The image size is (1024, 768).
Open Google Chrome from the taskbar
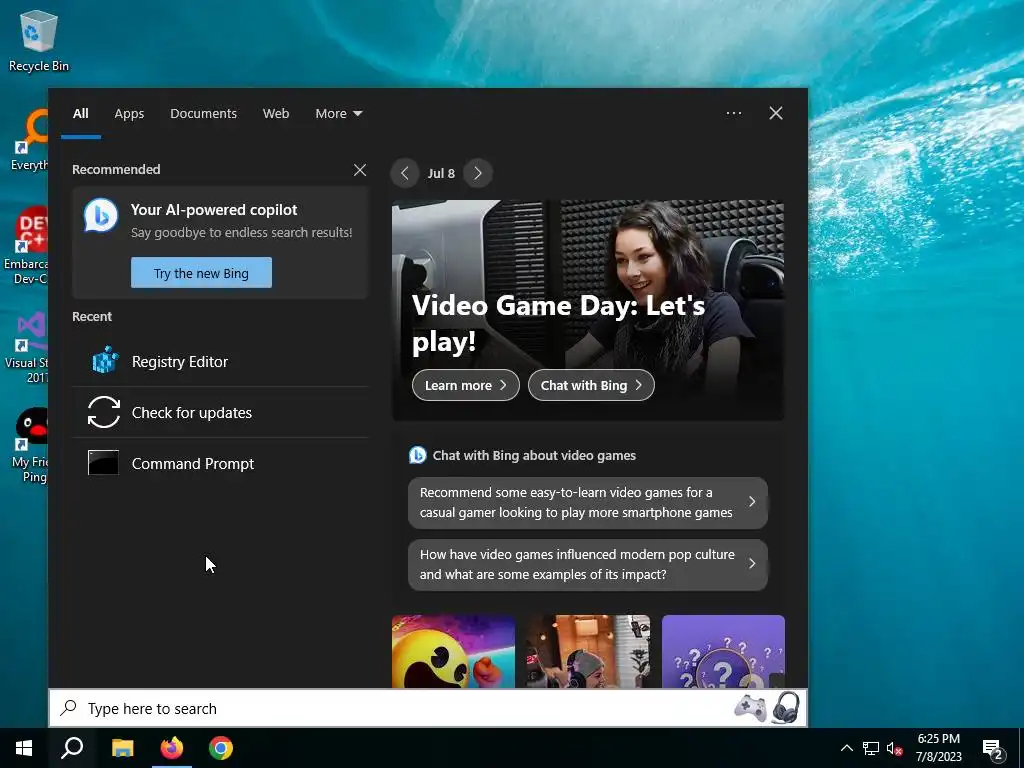coord(221,748)
